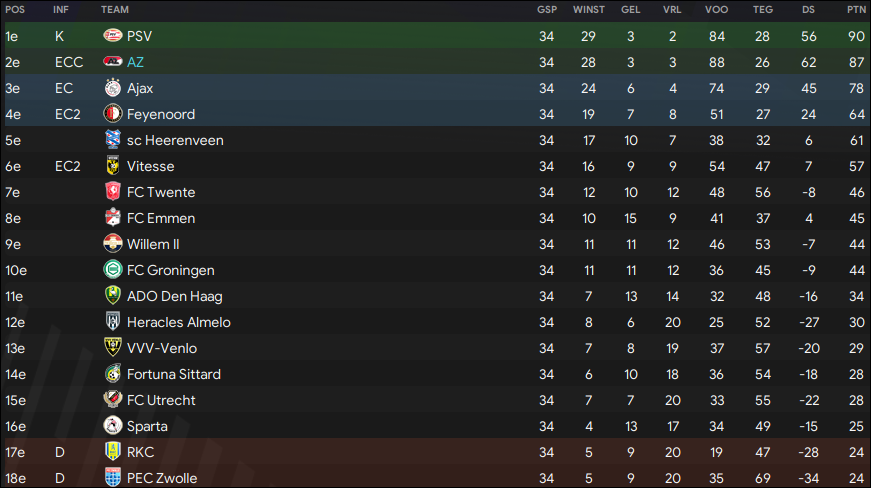The width and height of the screenshot is (871, 488).
Task: Click the AZ club logo
Action: 113,62
